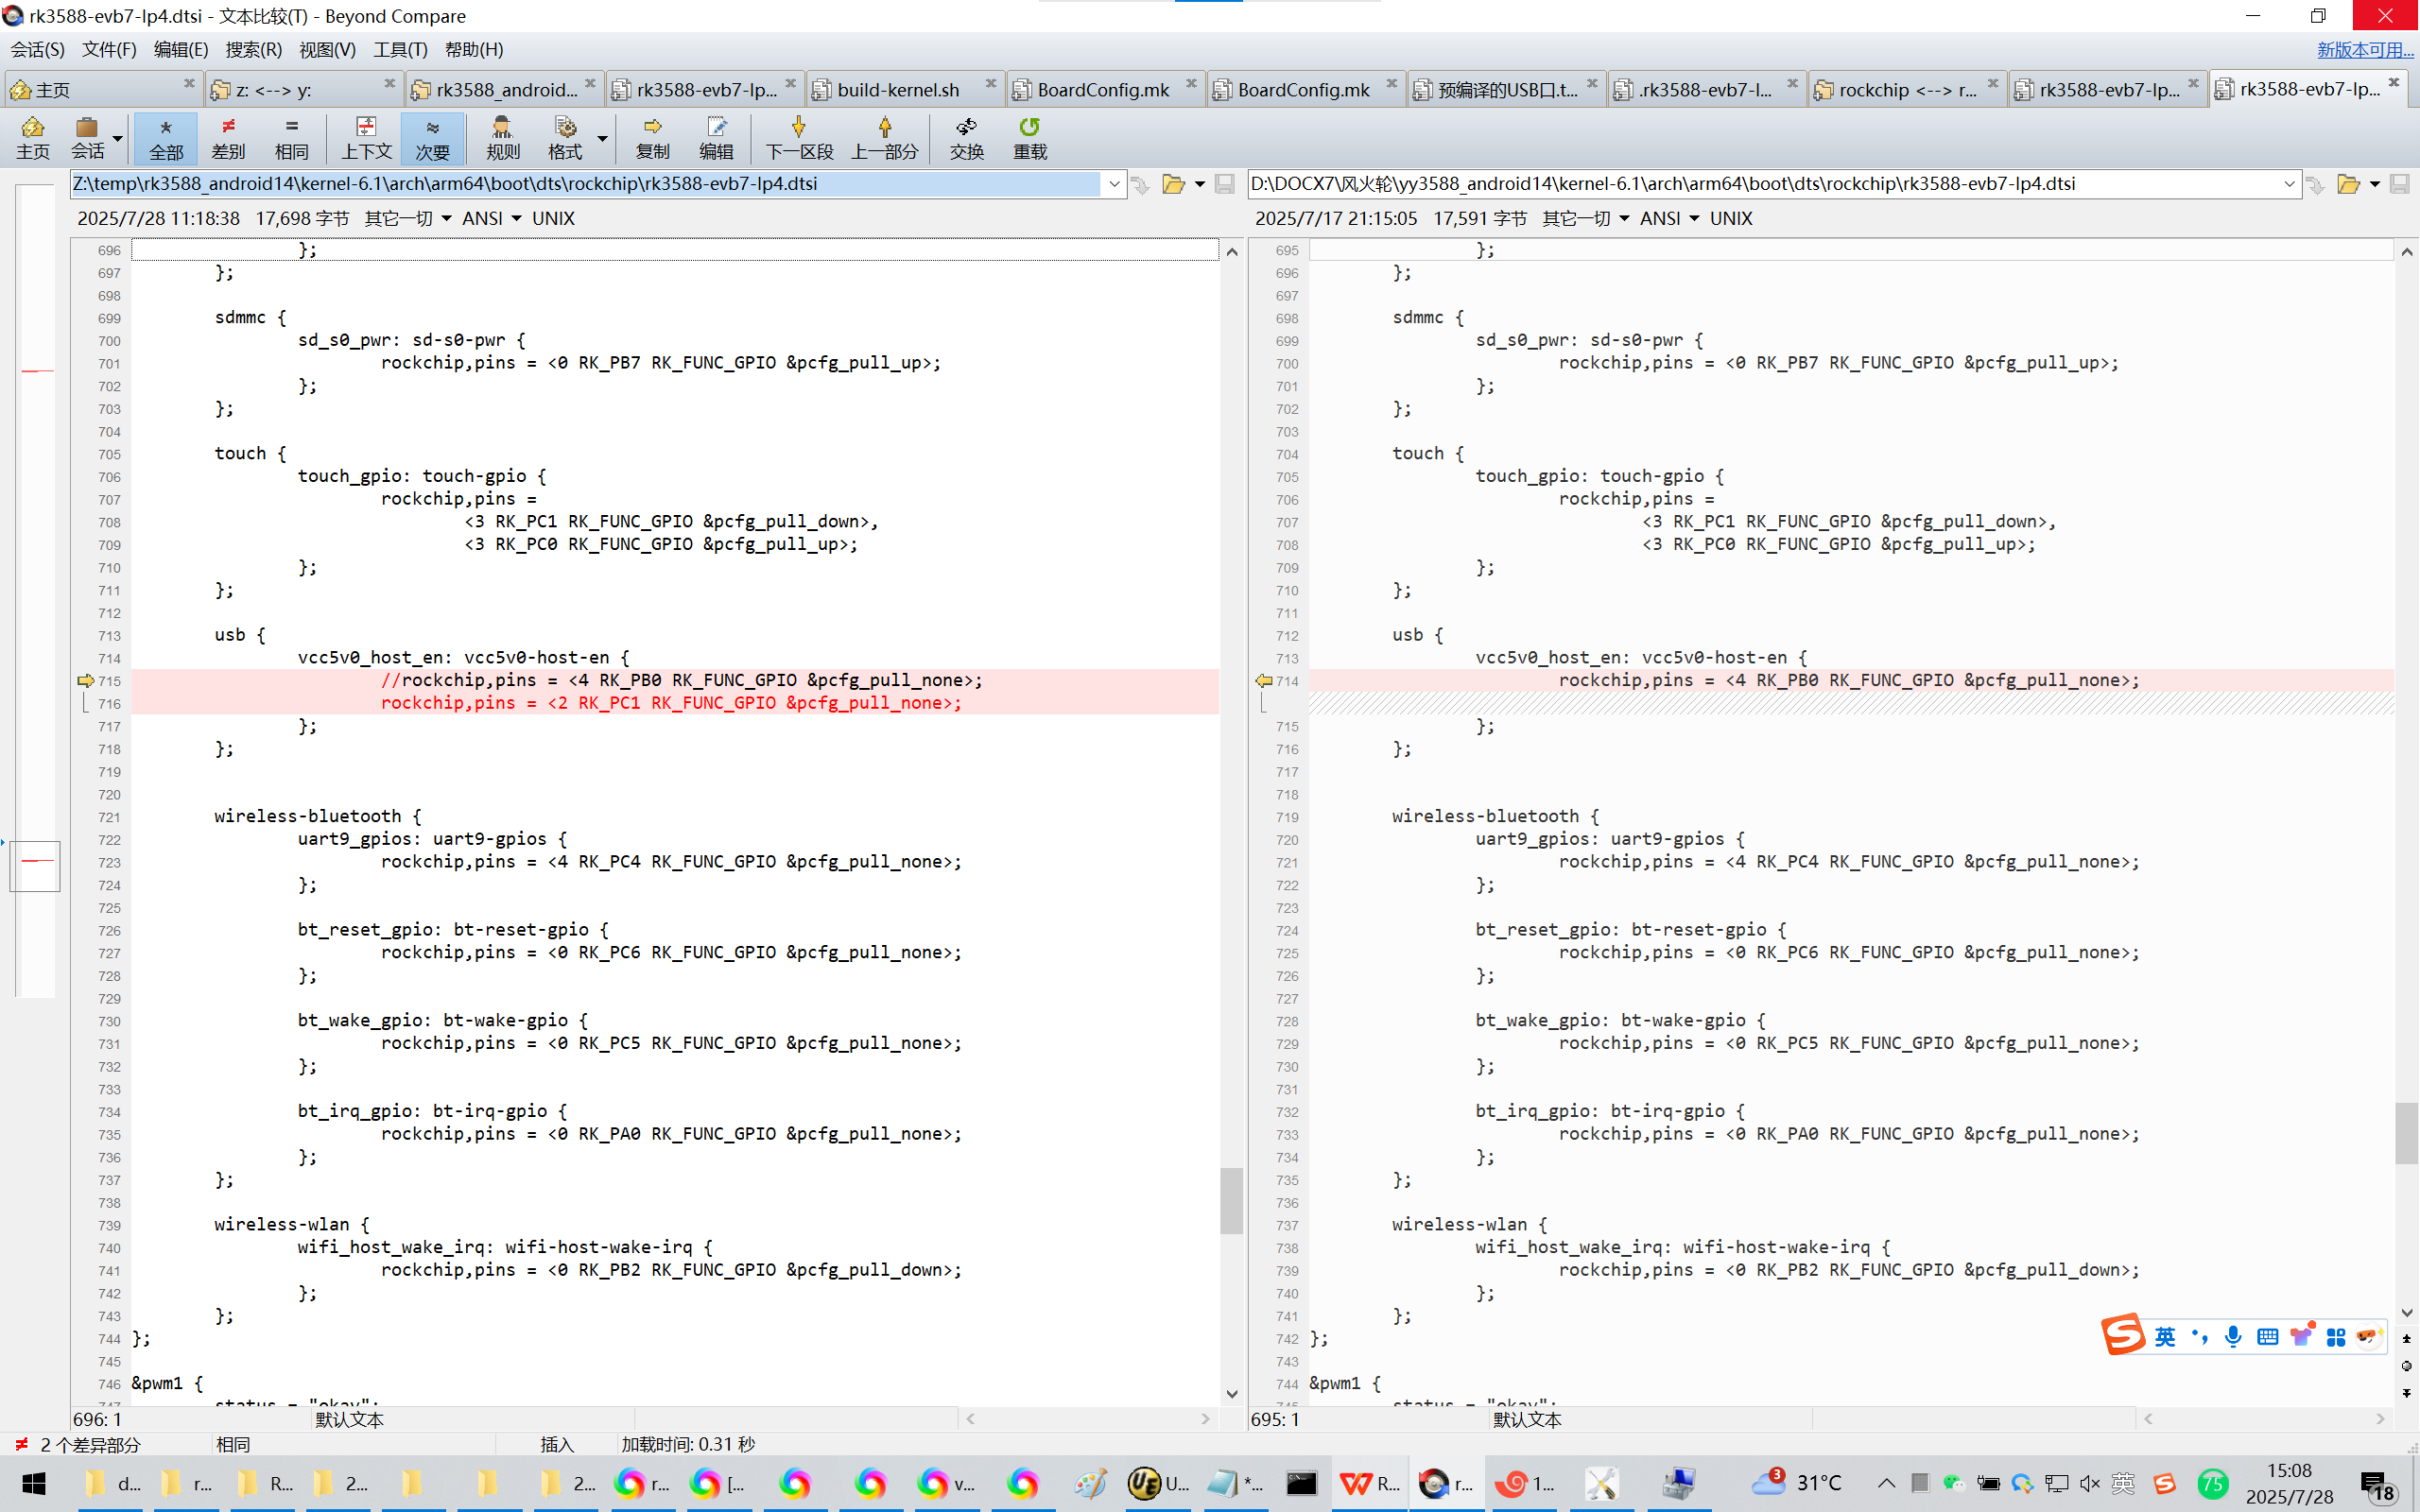This screenshot has height=1512, width=2420.
Task: Open Windows Start button on taskbar
Action: [x=34, y=1483]
